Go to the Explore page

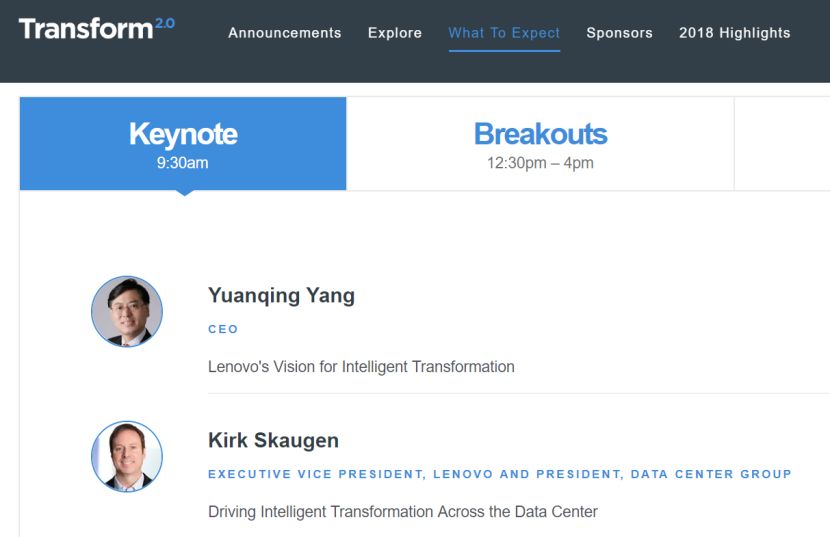click(x=395, y=33)
